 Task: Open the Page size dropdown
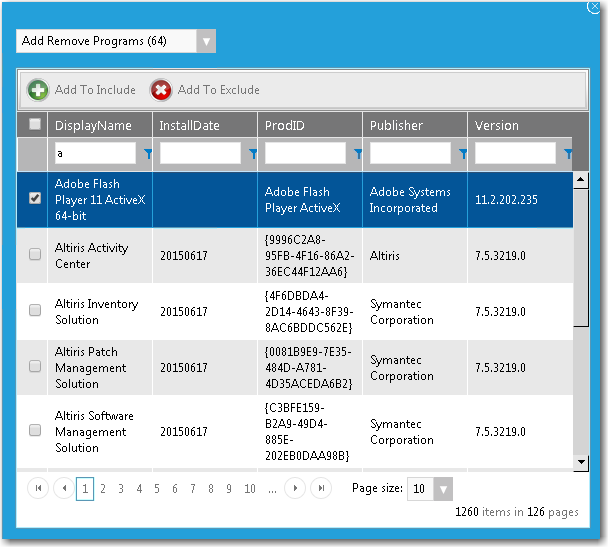tap(443, 489)
